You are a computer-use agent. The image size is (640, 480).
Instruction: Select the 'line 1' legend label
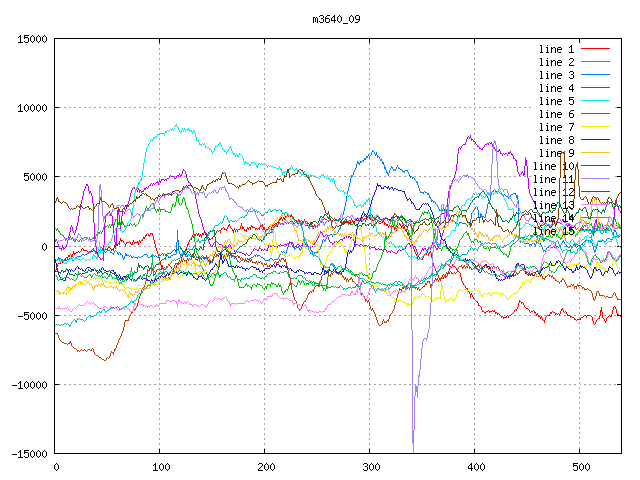pos(556,49)
